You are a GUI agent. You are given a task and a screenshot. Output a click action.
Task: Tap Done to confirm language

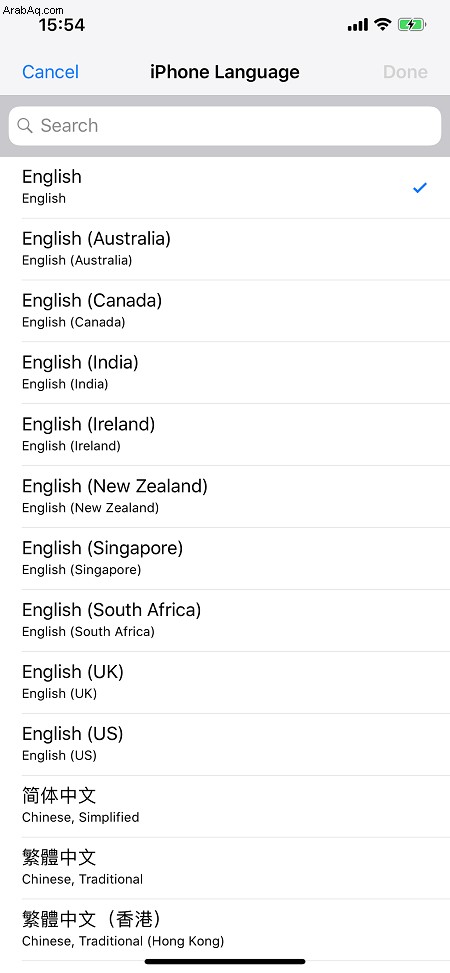(405, 72)
